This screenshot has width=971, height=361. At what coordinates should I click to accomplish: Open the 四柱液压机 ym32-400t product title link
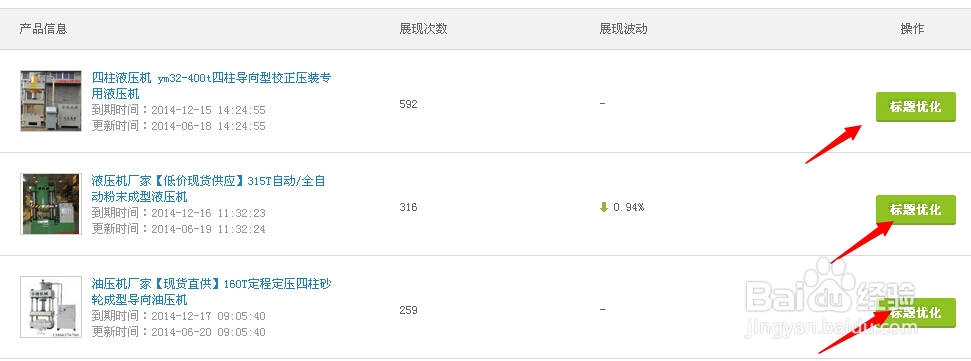pos(211,86)
